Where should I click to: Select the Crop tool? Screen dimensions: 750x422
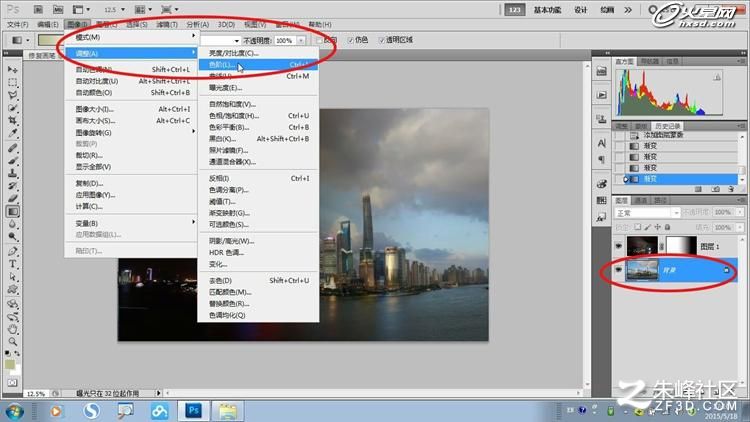12,120
